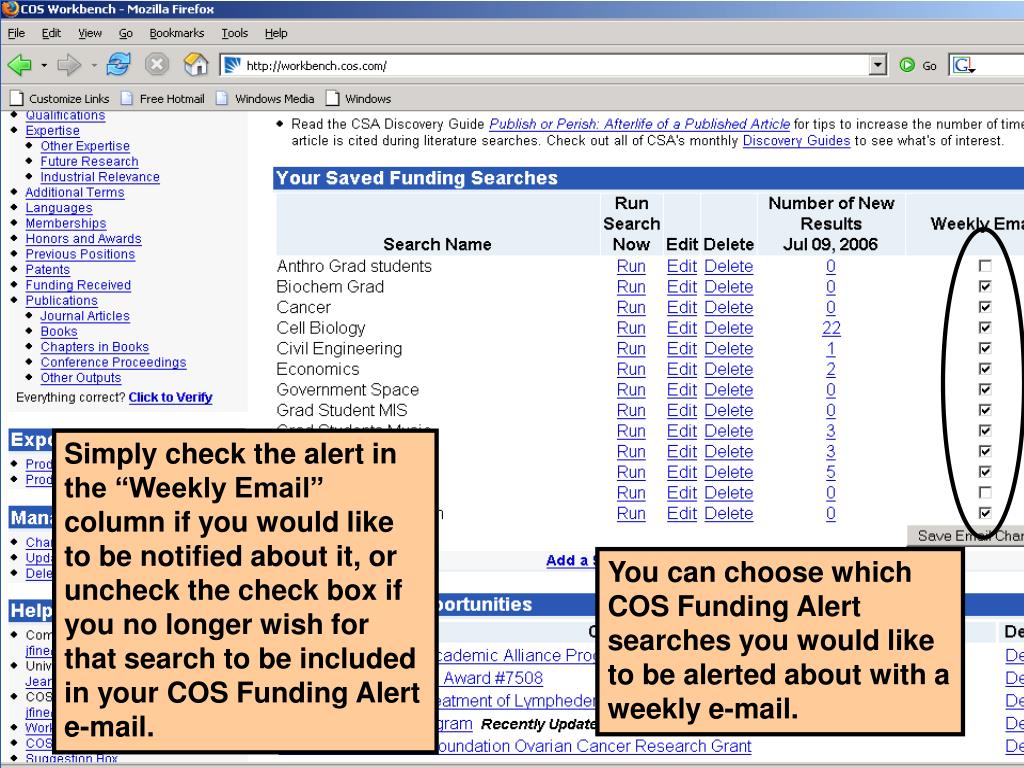Viewport: 1024px width, 768px height.
Task: Delete the Government Space search
Action: tap(729, 390)
